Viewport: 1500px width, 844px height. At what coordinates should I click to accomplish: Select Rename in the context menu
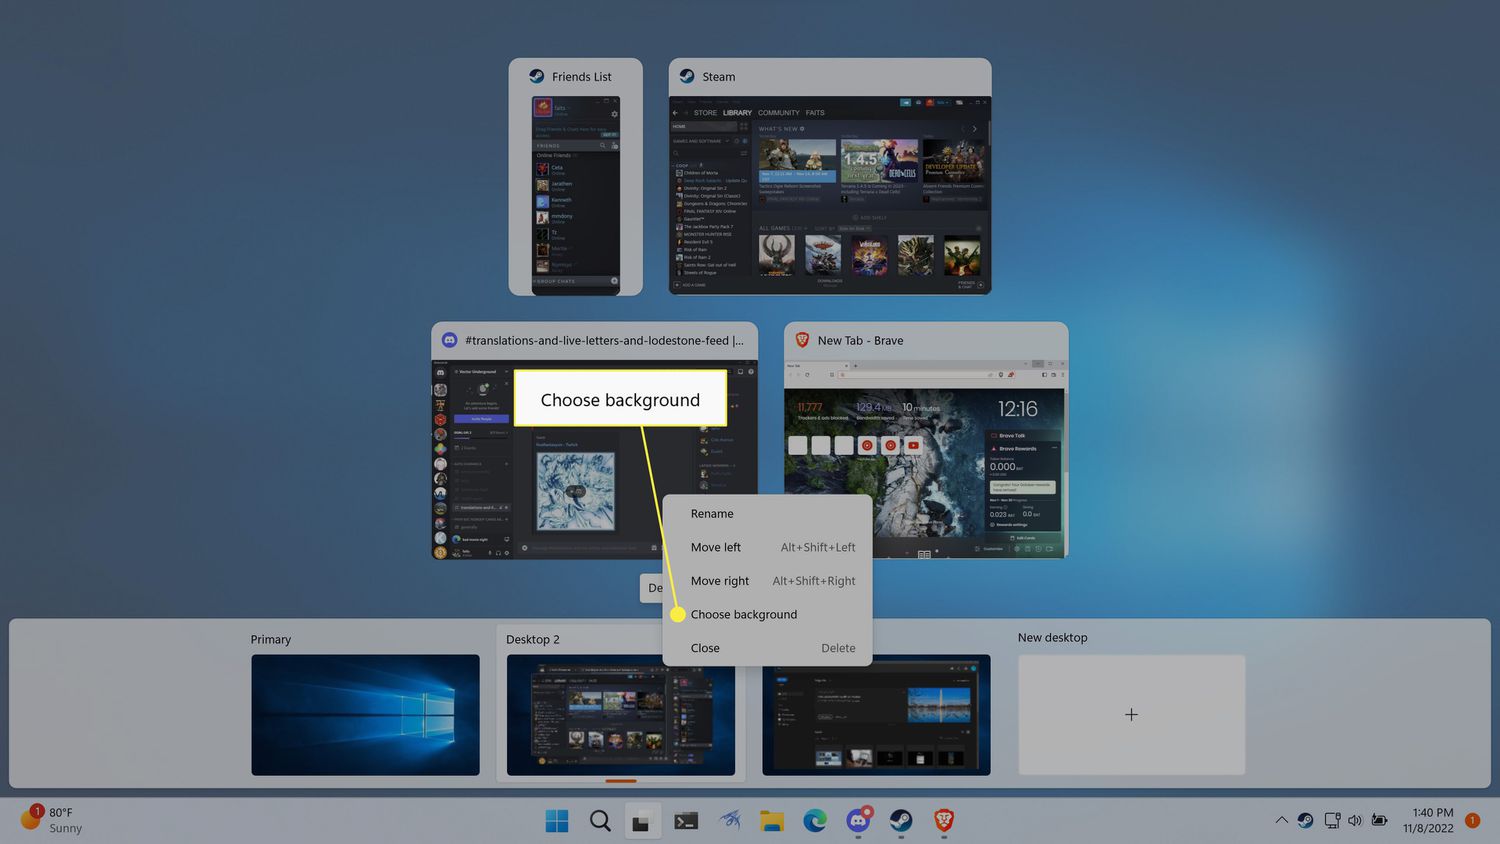coord(712,514)
